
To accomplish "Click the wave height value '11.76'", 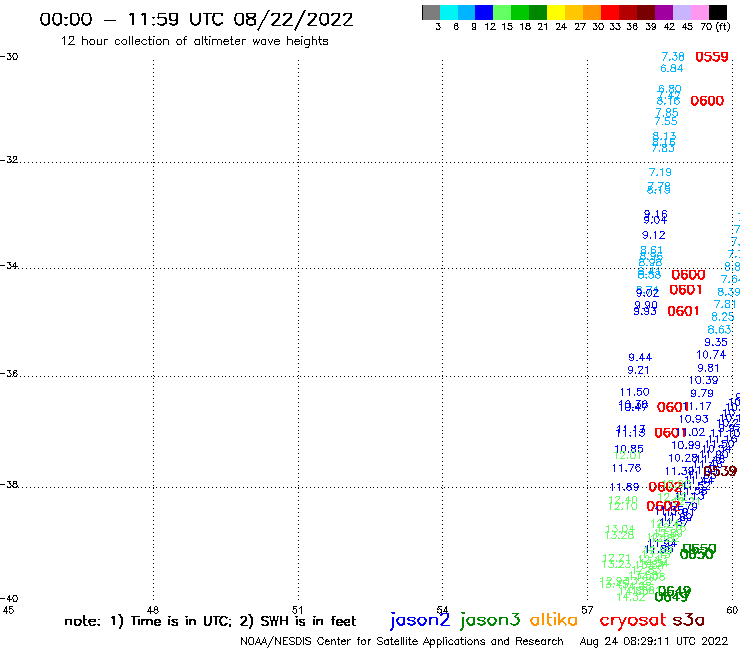I will click(x=626, y=468).
